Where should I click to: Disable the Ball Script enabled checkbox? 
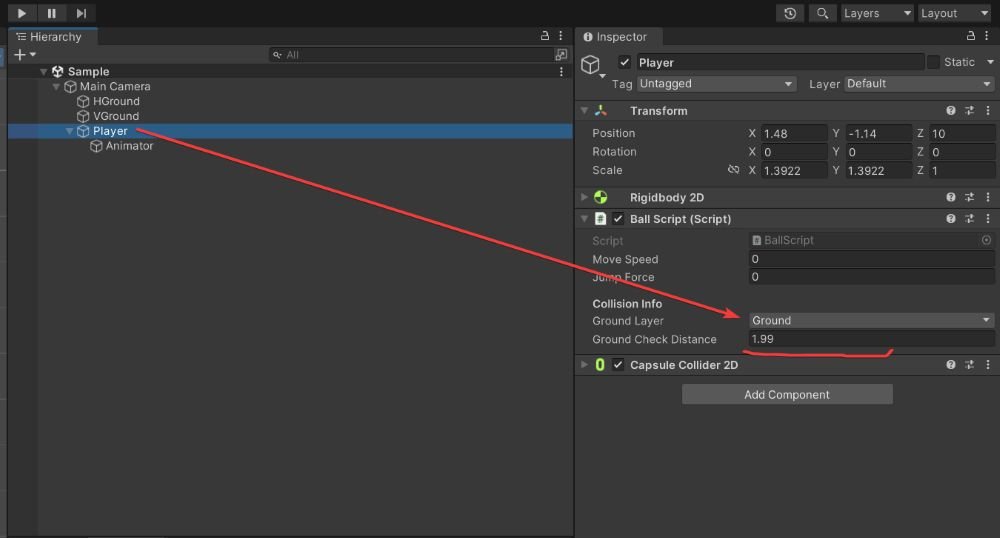click(x=618, y=219)
